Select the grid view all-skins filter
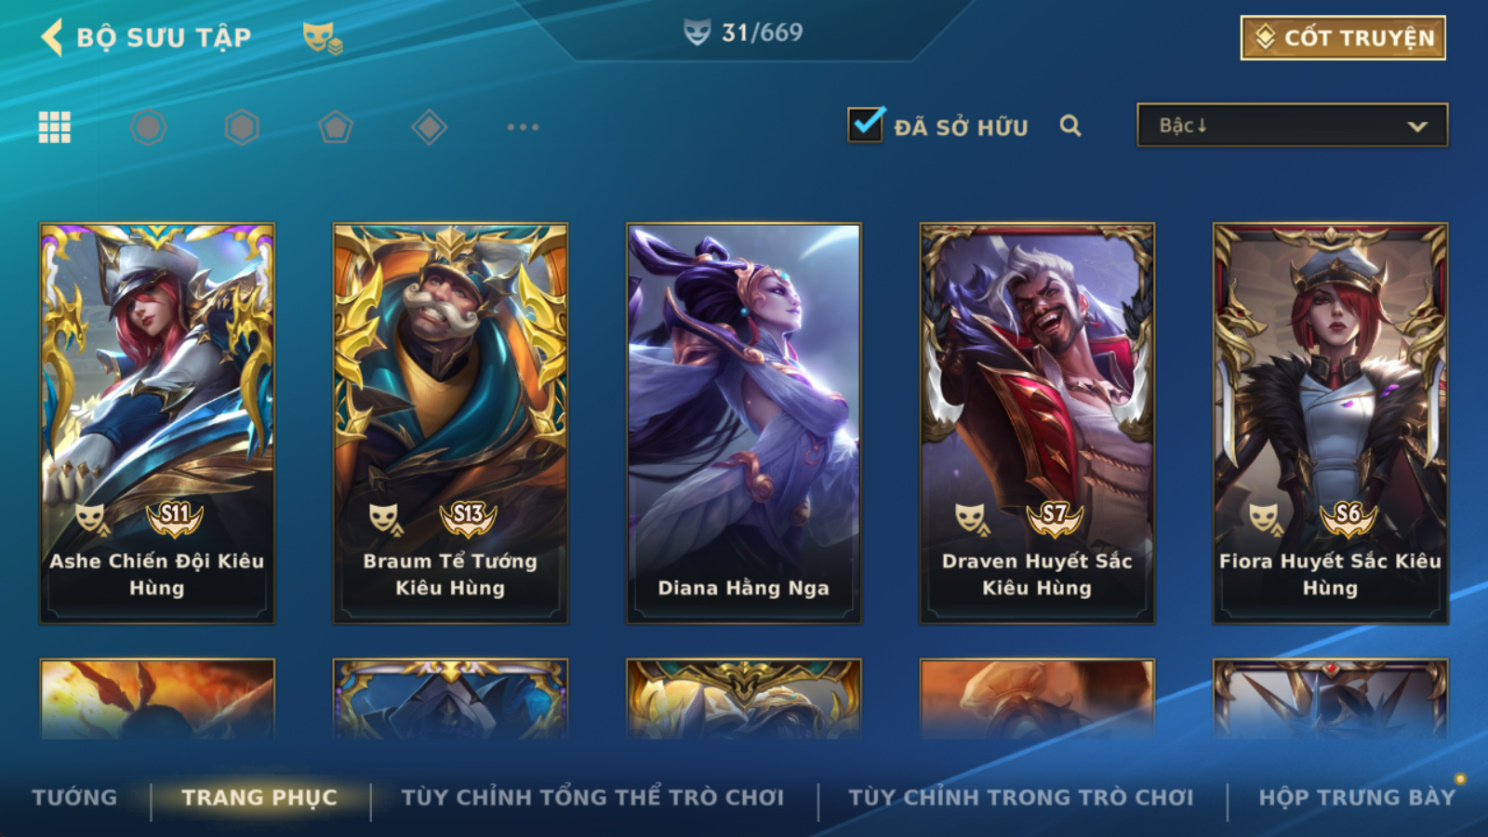 (x=54, y=127)
